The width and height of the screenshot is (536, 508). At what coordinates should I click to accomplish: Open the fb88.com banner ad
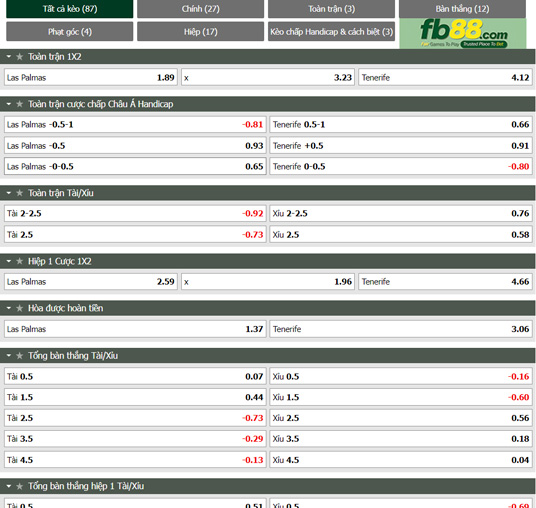tap(463, 34)
